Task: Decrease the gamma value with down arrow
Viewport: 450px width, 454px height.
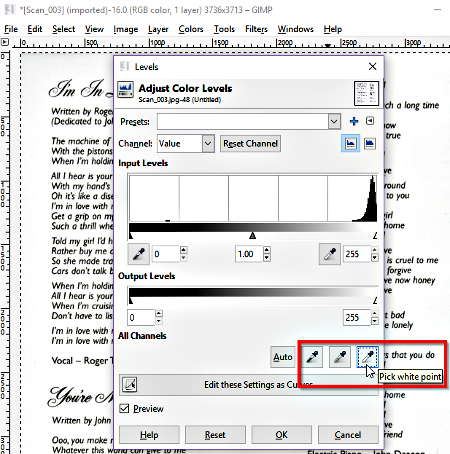Action: 267,258
